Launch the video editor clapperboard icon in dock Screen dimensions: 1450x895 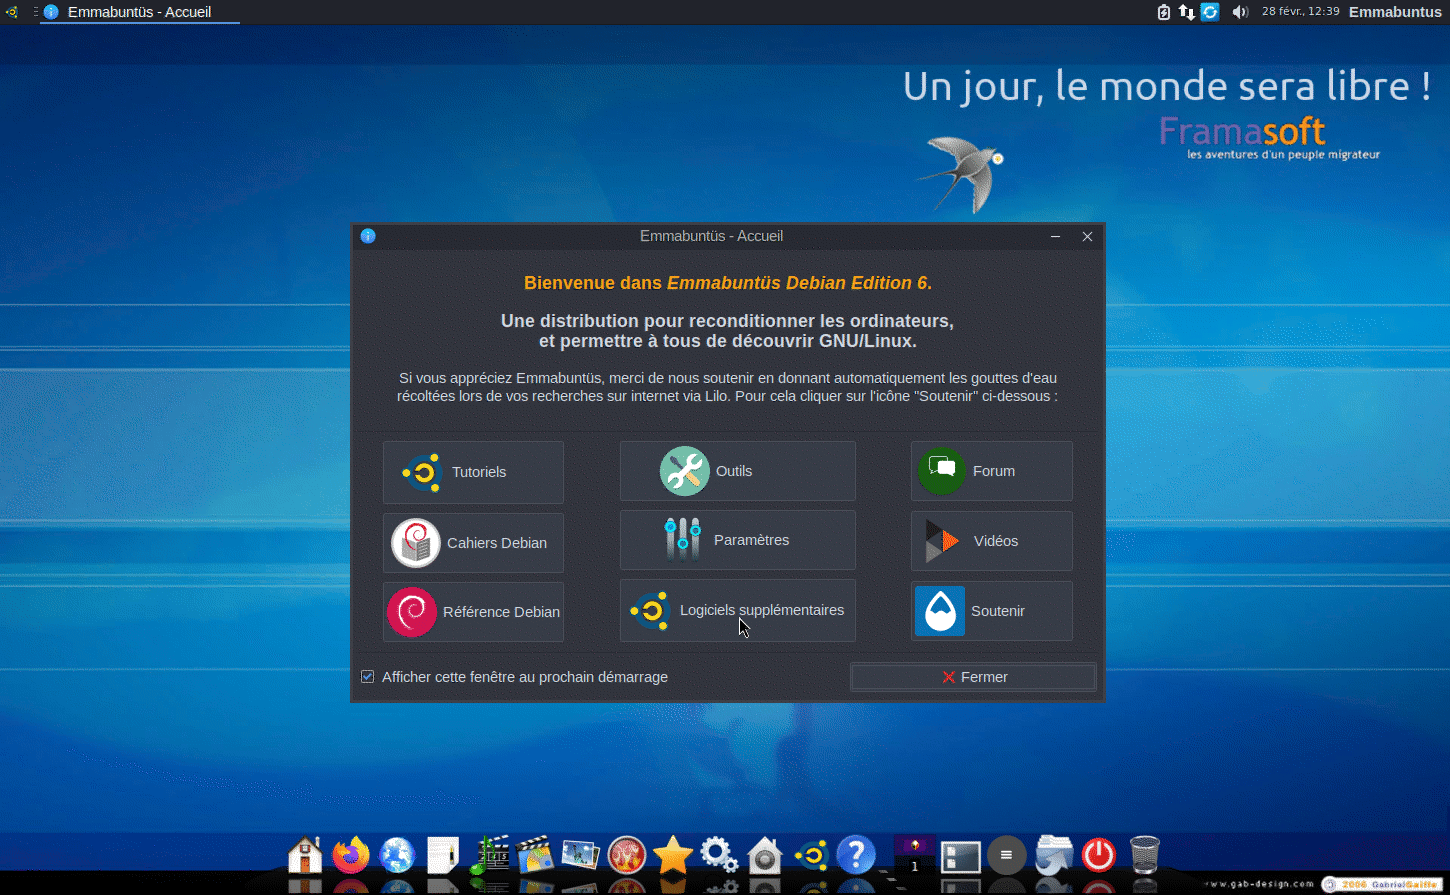coord(535,855)
